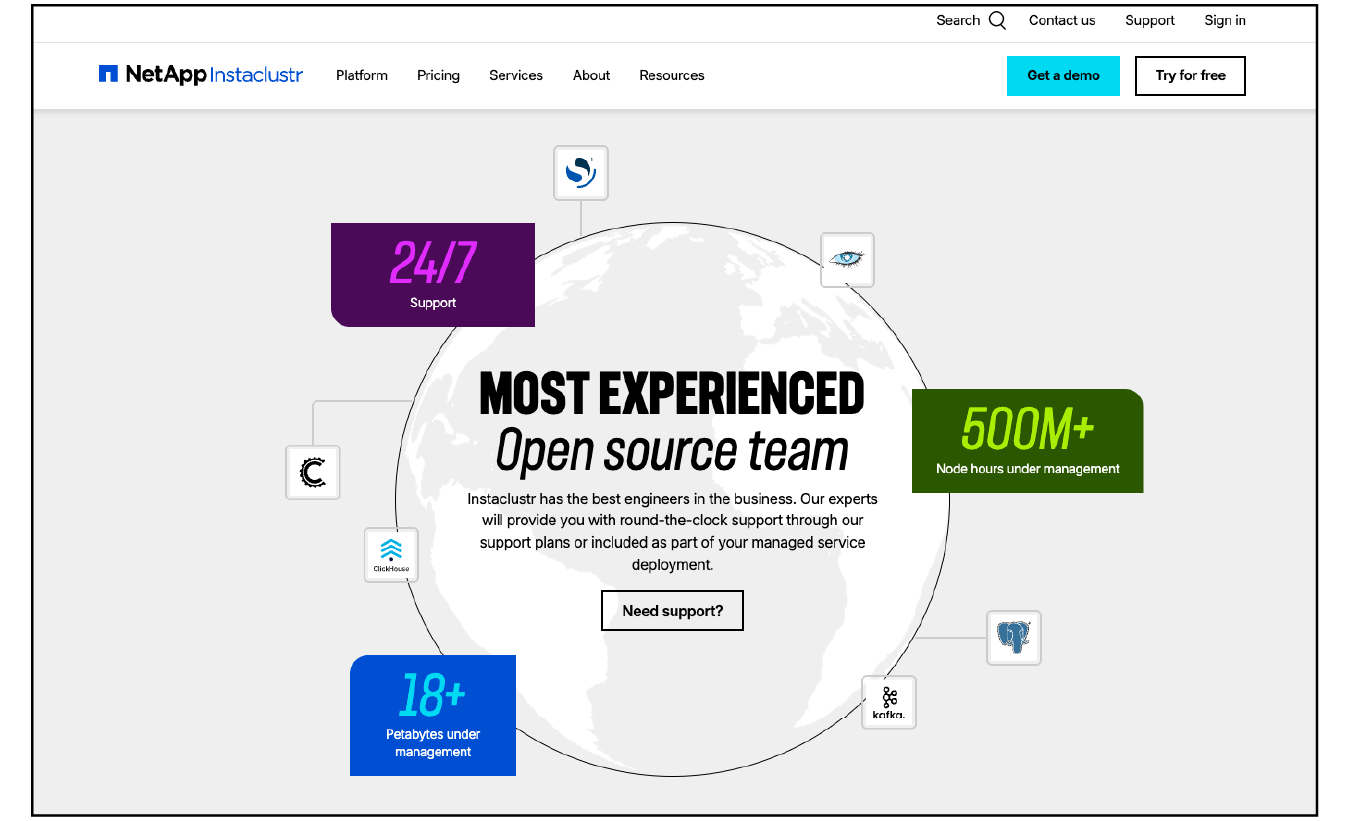Viewport: 1350px width, 821px height.
Task: Click the NetApp Instaclustr logo
Action: pos(199,74)
